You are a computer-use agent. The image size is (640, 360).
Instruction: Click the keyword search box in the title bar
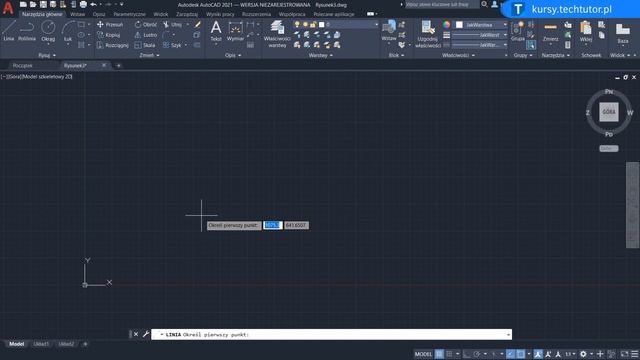point(442,4)
